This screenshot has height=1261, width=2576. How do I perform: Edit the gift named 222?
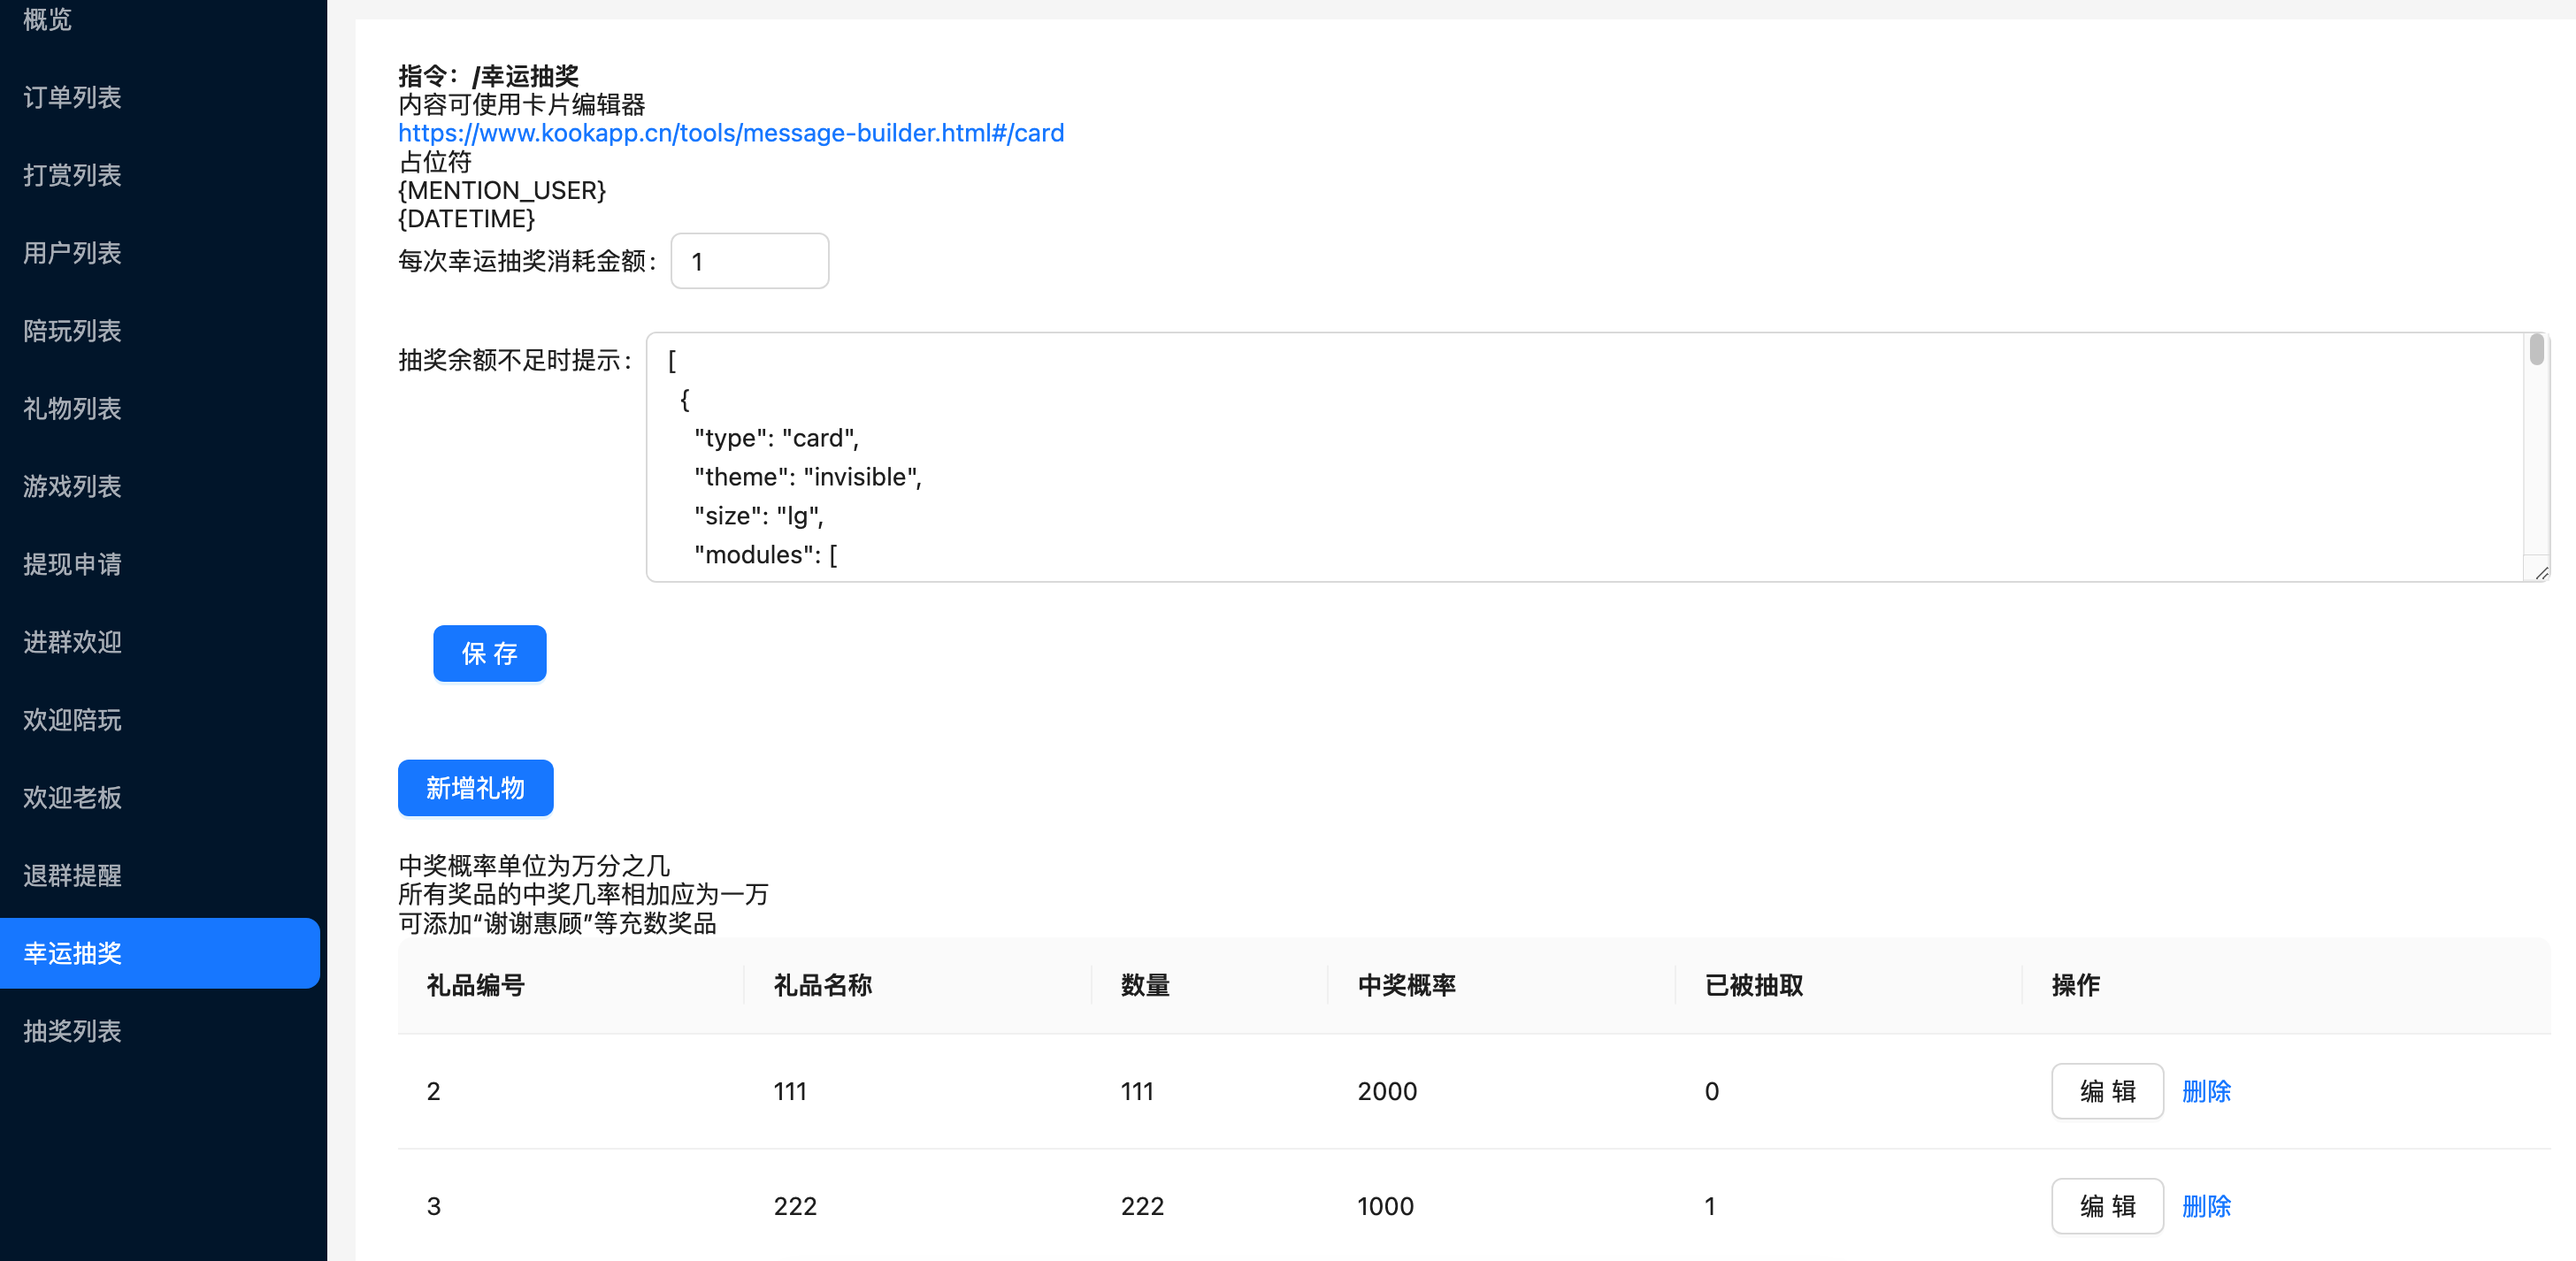coord(2106,1206)
